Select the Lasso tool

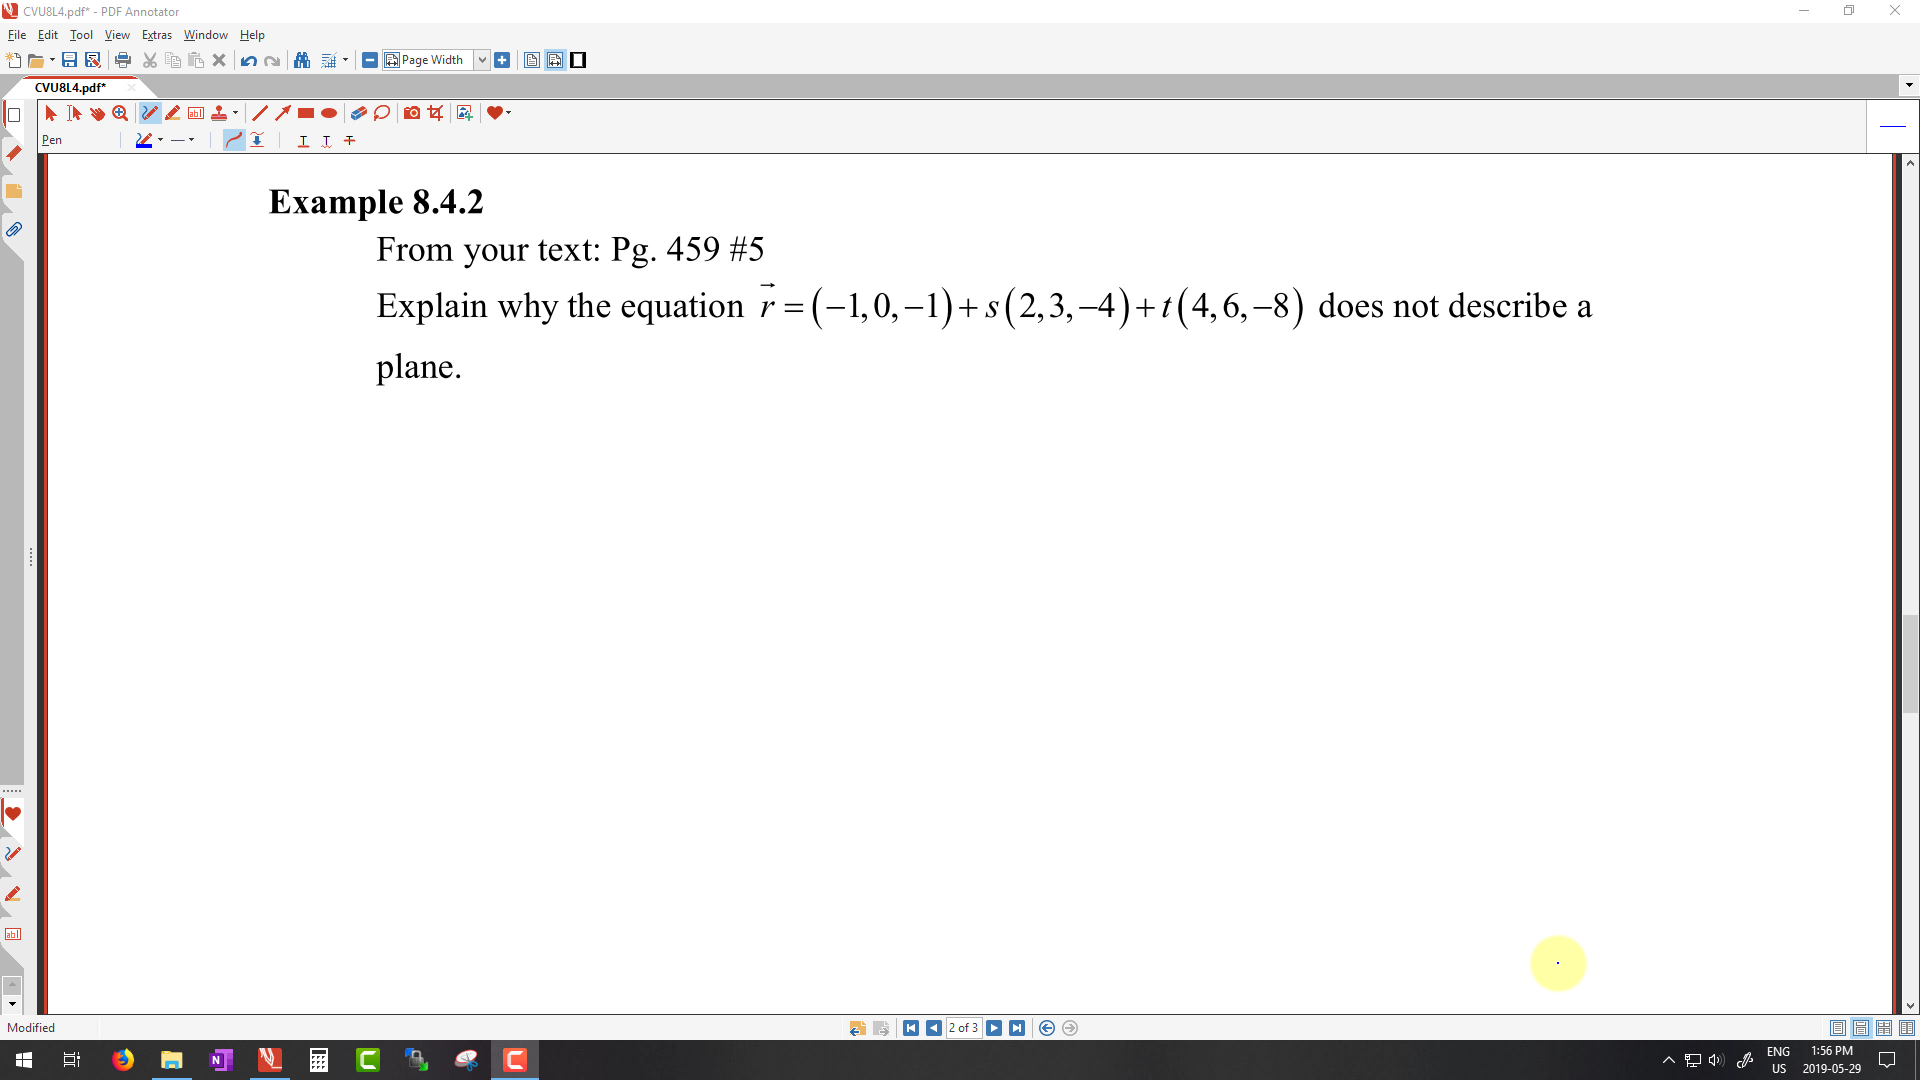382,113
